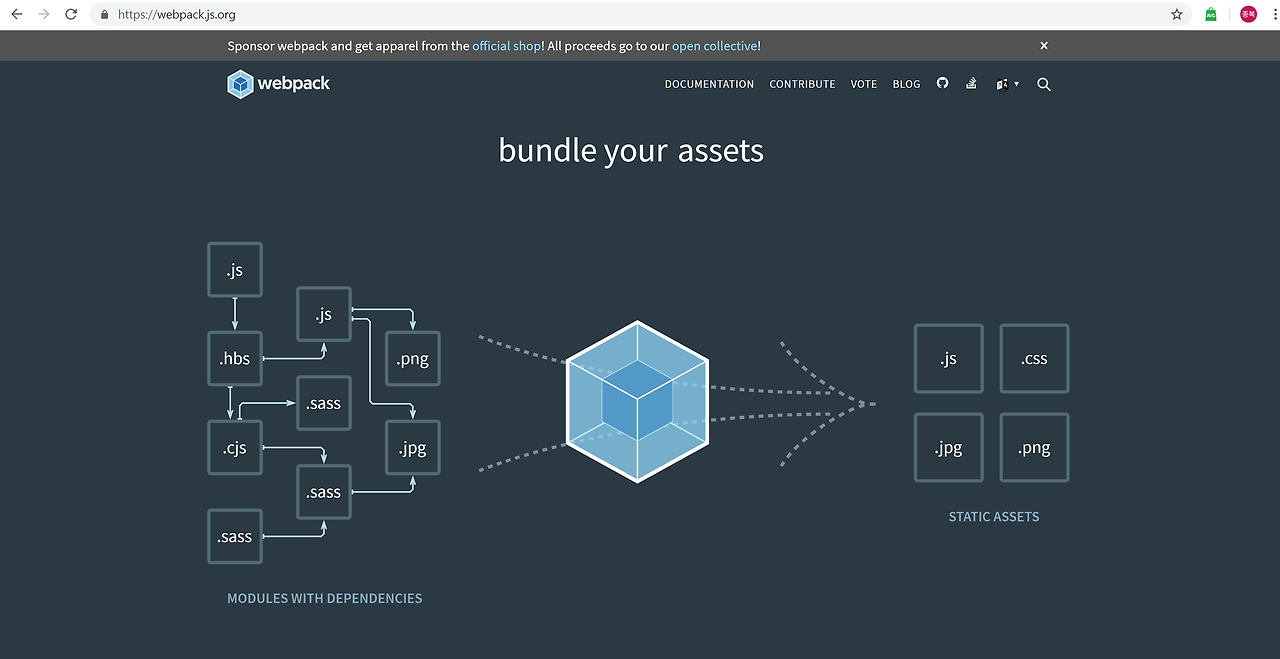This screenshot has height=659, width=1280.
Task: Reload the webpack page
Action: (71, 14)
